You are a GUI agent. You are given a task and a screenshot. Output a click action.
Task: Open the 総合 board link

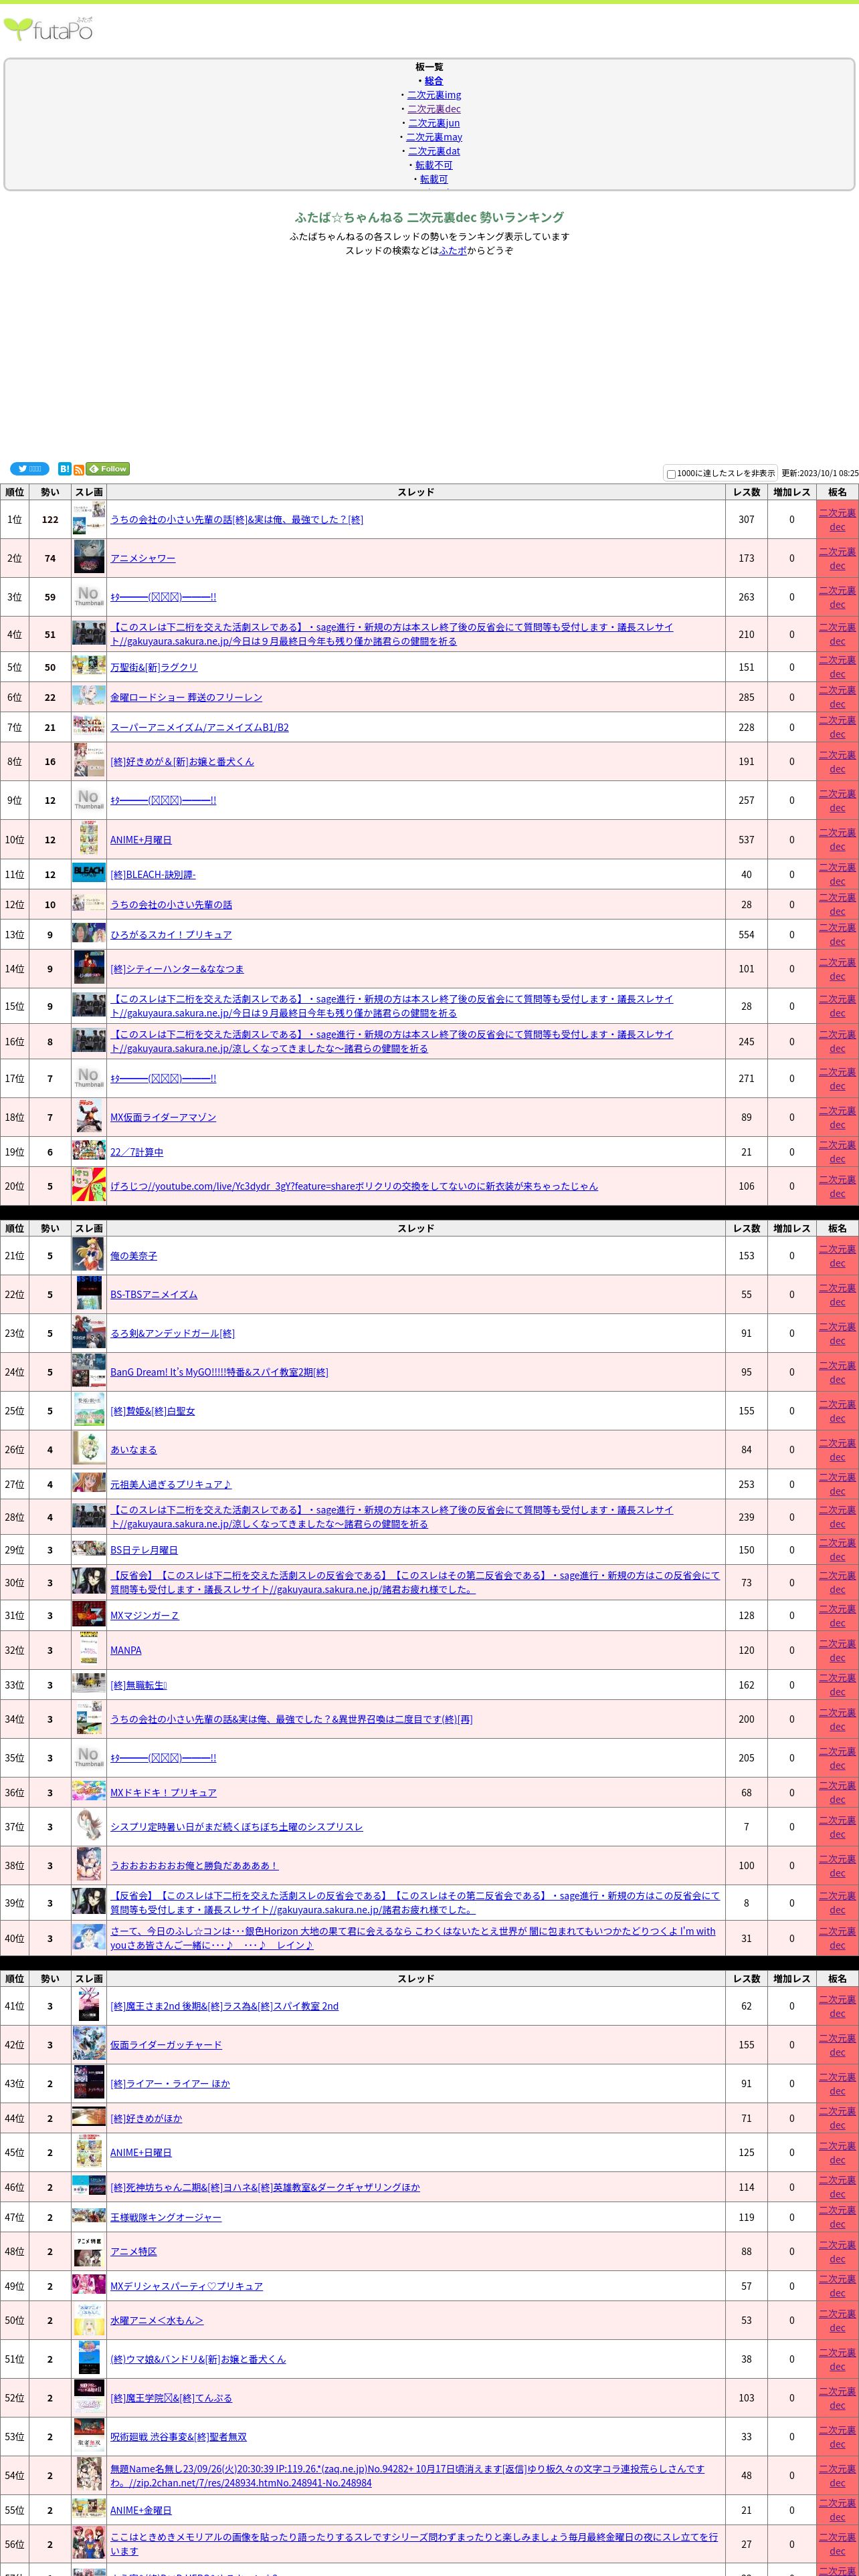coord(433,81)
